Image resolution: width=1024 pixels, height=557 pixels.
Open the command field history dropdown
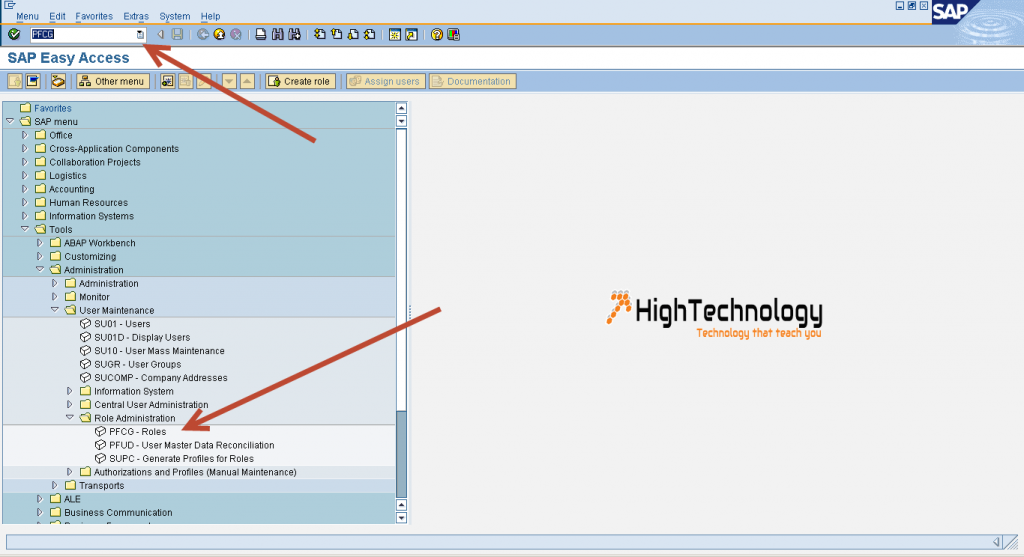(x=140, y=35)
